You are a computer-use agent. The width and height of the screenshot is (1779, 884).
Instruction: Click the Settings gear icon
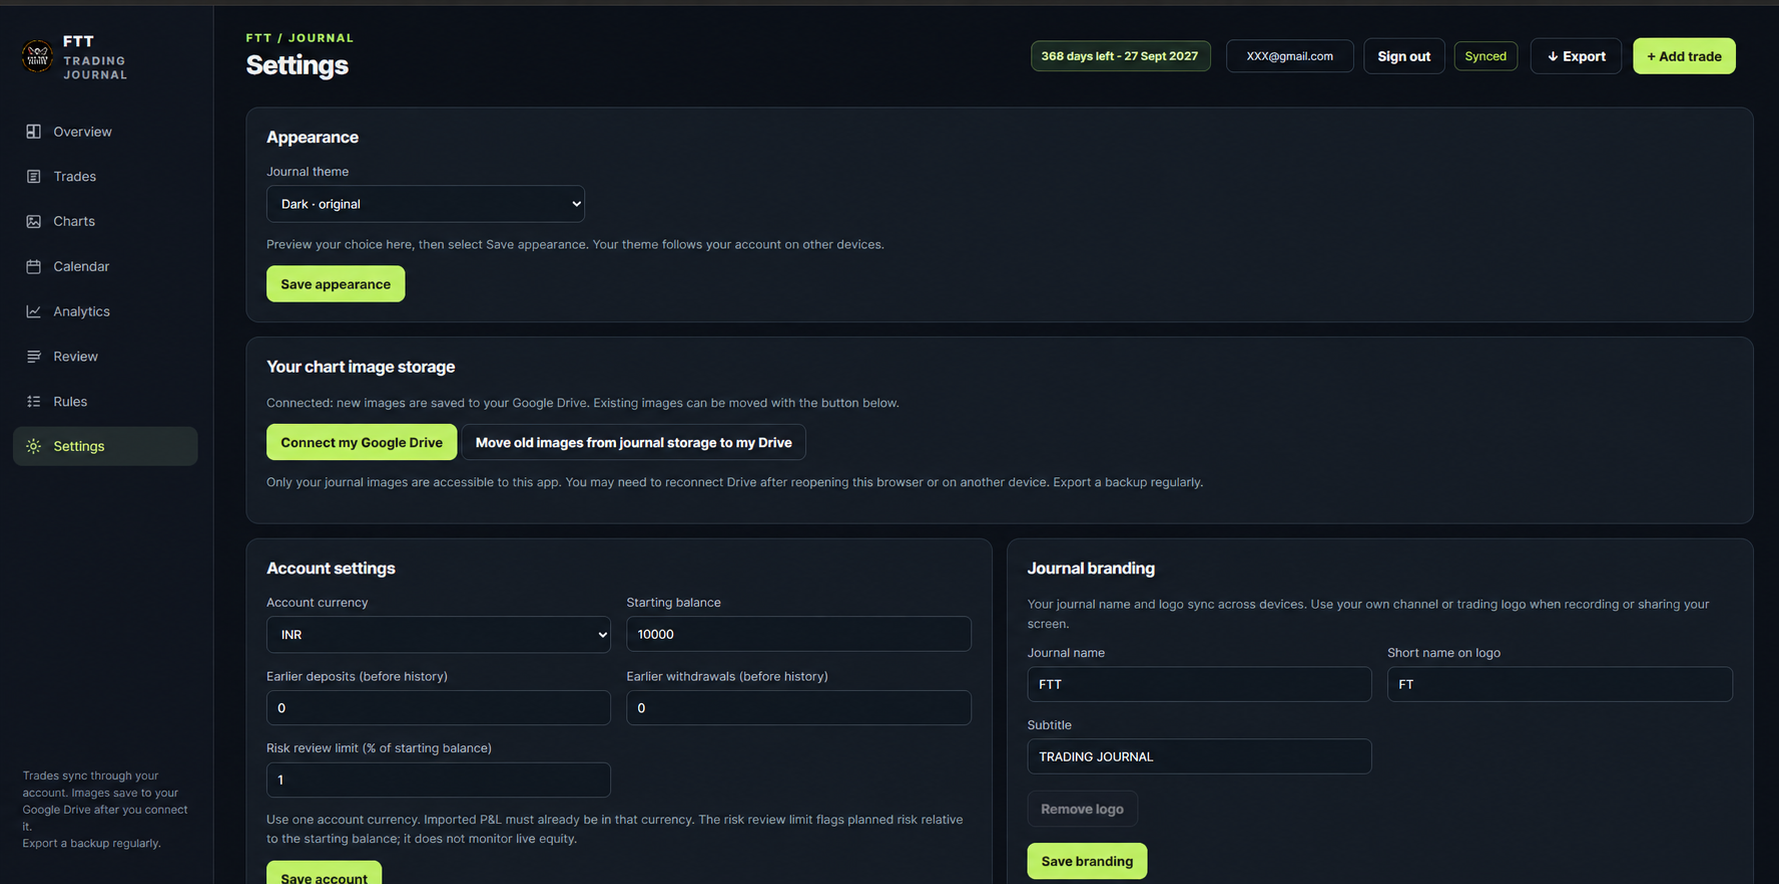tap(34, 446)
